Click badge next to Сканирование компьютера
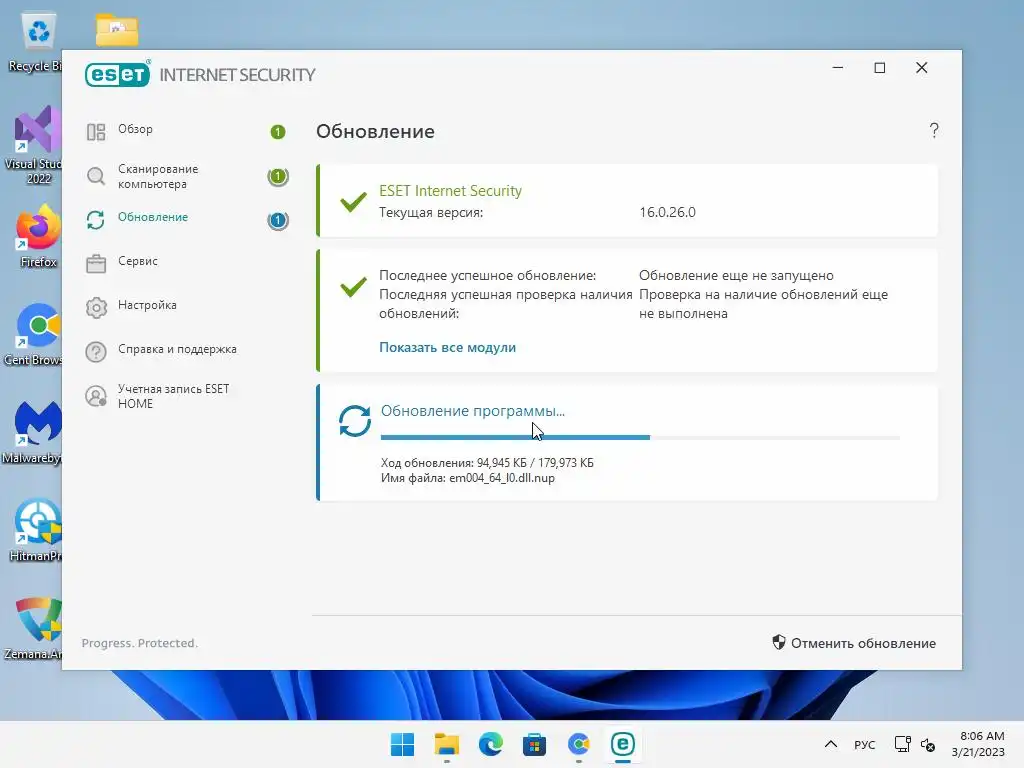The image size is (1024, 768). [278, 176]
